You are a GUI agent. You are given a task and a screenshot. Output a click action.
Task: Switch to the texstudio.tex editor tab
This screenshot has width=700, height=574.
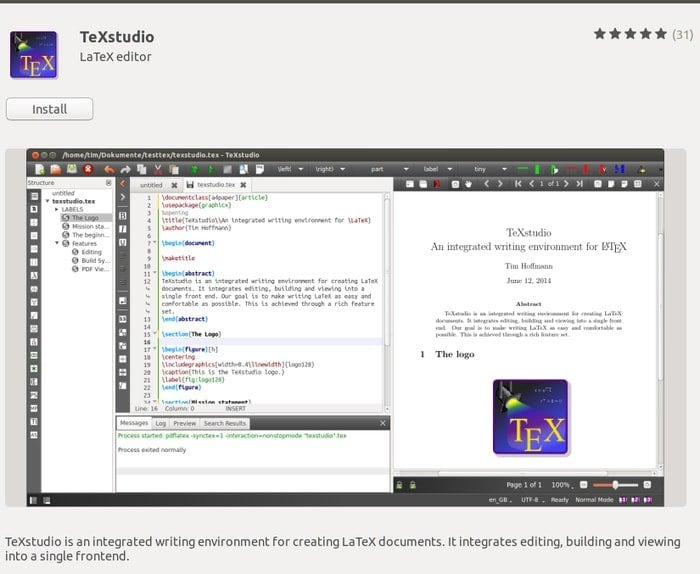point(216,185)
